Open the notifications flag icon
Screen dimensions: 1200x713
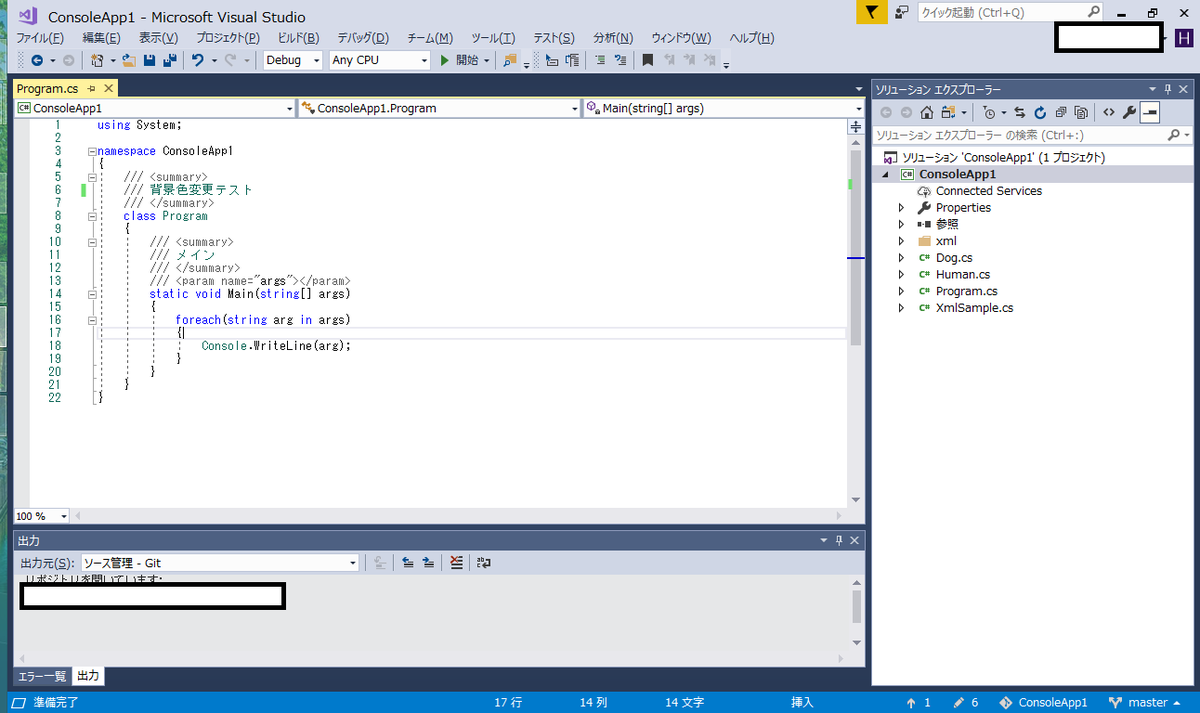(x=871, y=12)
